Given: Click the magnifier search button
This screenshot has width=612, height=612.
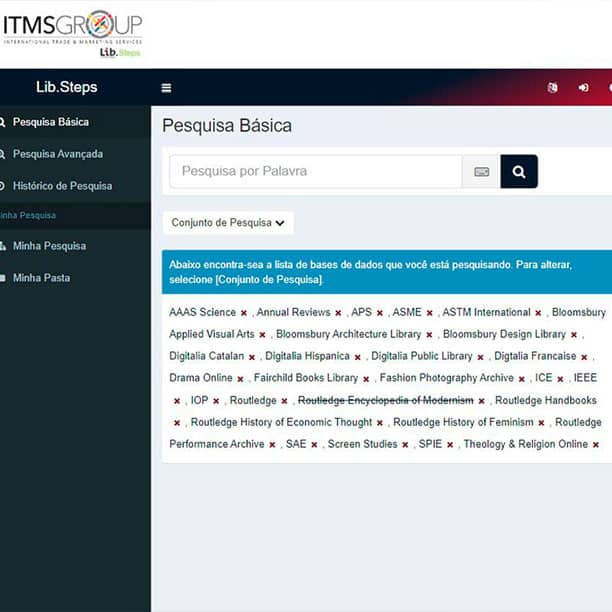Looking at the screenshot, I should 519,172.
